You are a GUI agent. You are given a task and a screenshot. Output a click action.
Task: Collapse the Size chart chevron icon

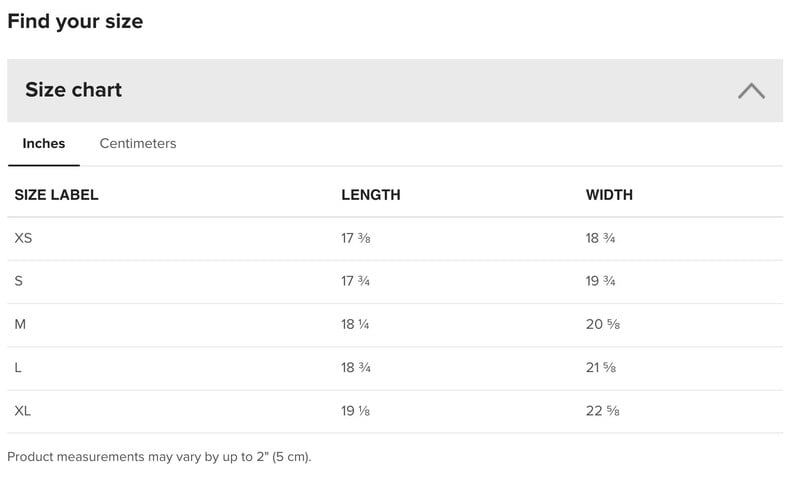tap(751, 91)
